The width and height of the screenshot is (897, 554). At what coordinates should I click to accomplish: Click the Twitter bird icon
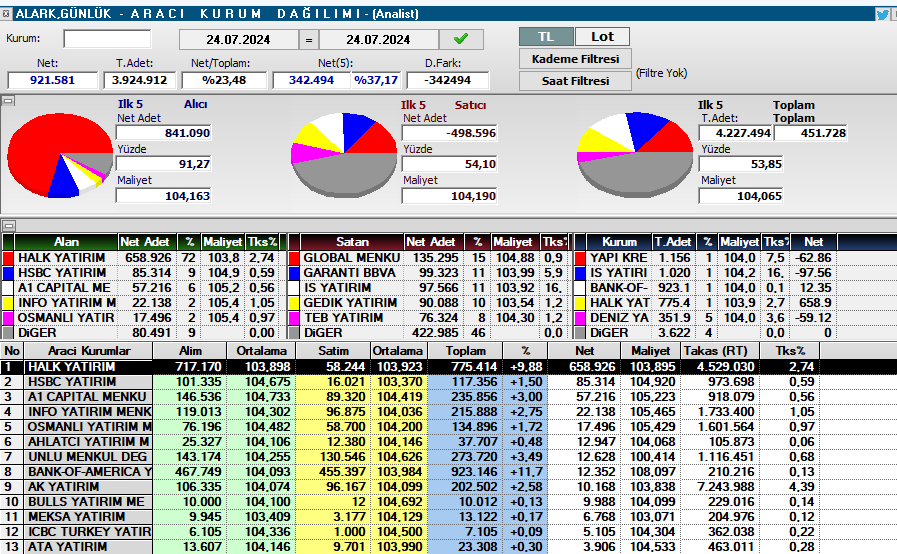[x=883, y=14]
